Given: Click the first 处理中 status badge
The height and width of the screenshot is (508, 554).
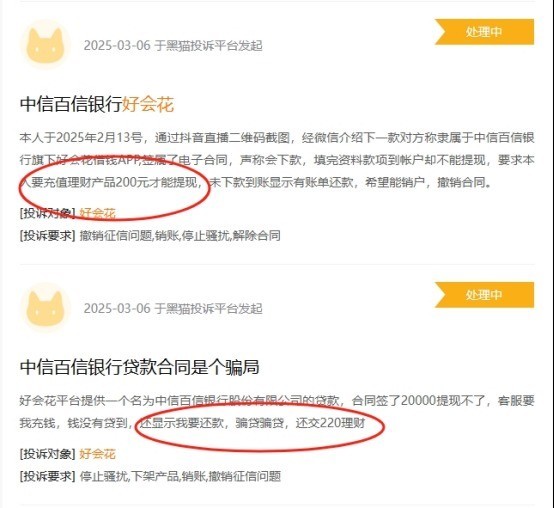Looking at the screenshot, I should pos(484,32).
